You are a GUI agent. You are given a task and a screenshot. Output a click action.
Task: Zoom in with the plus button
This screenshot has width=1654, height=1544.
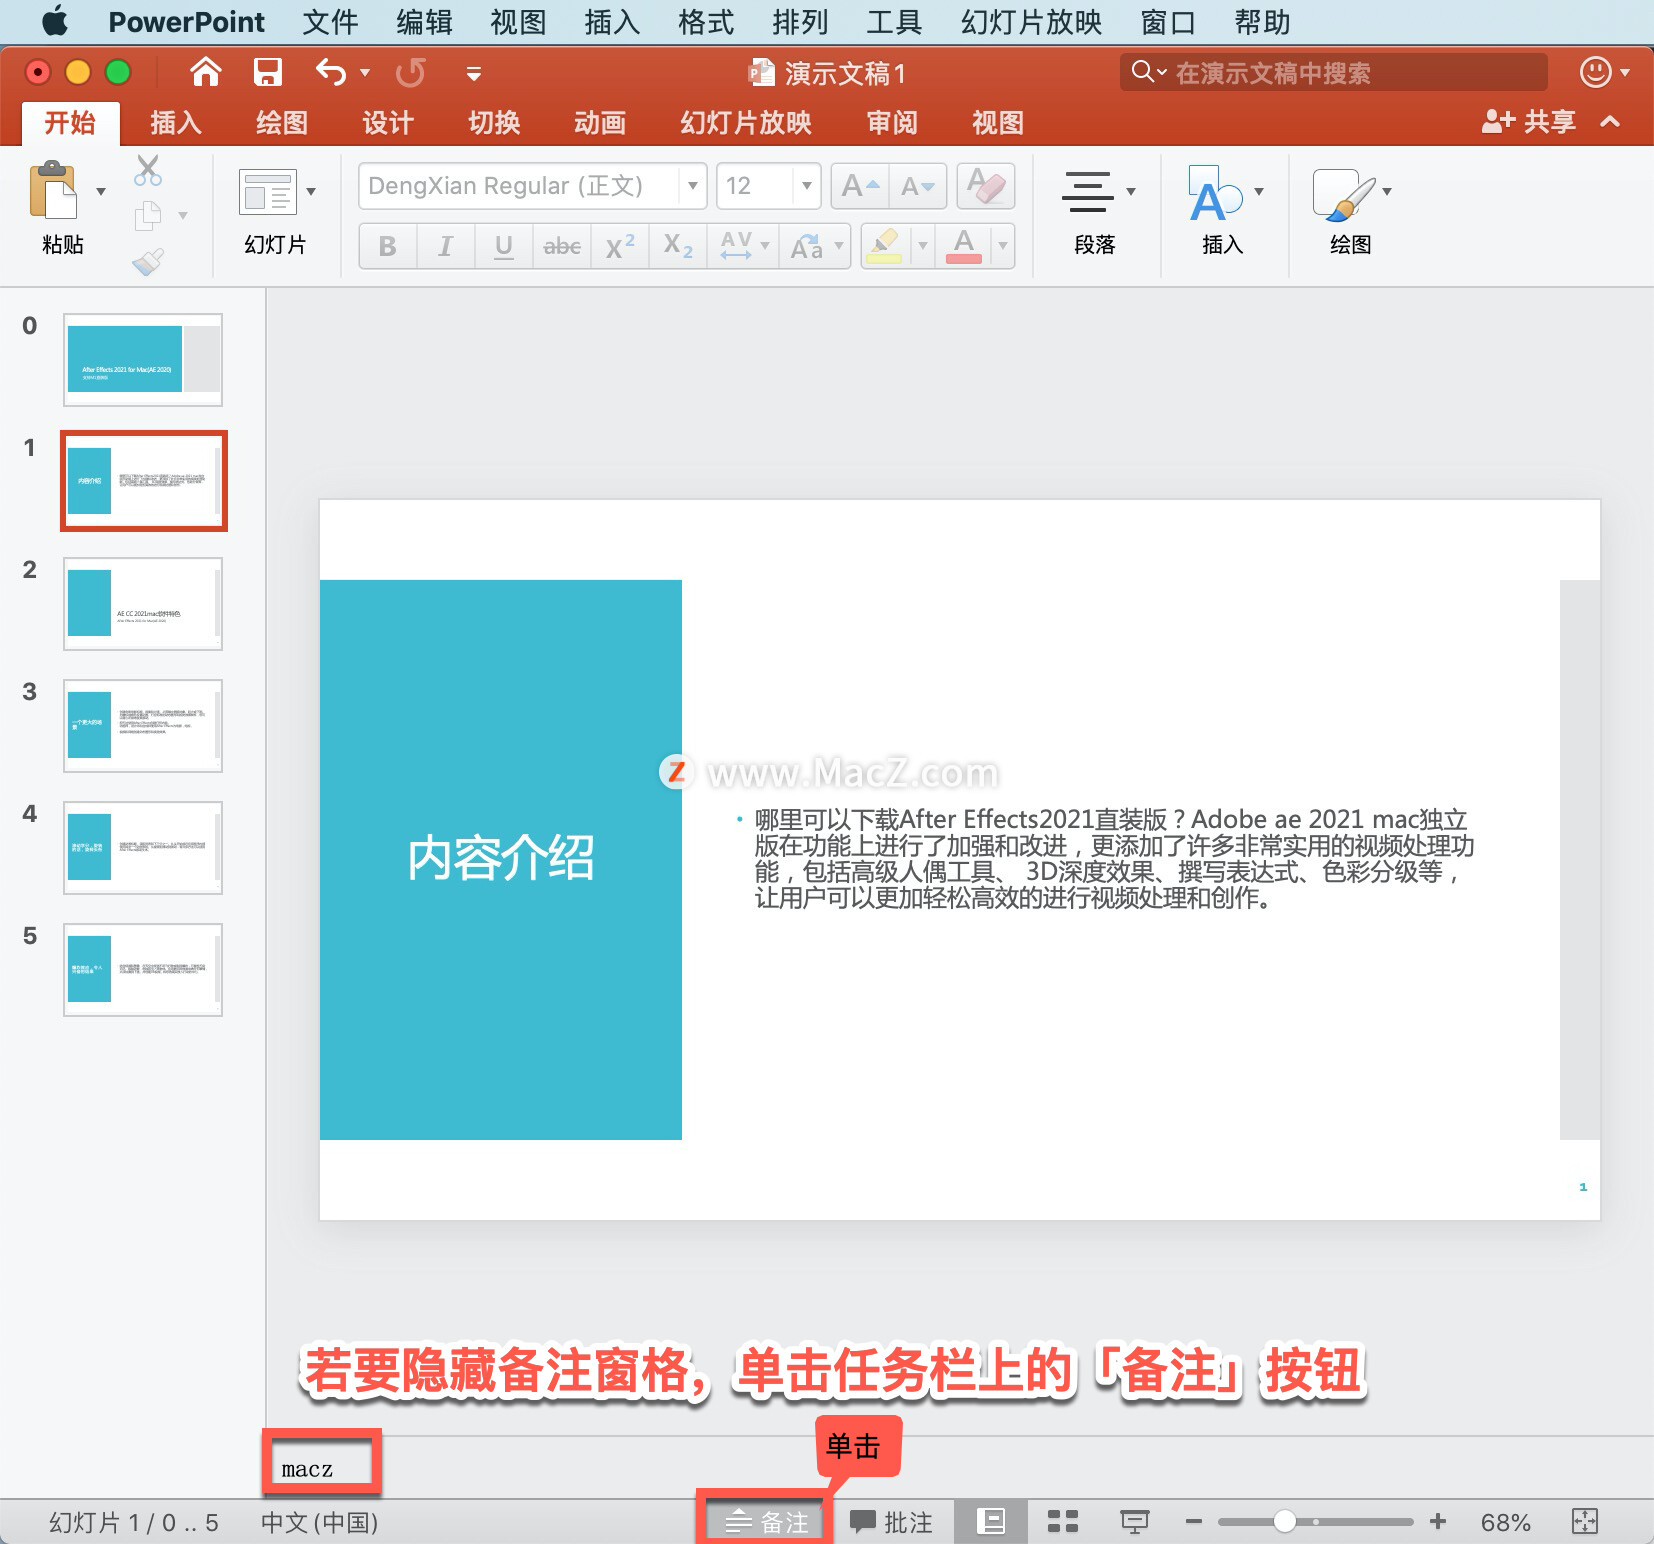[1438, 1522]
